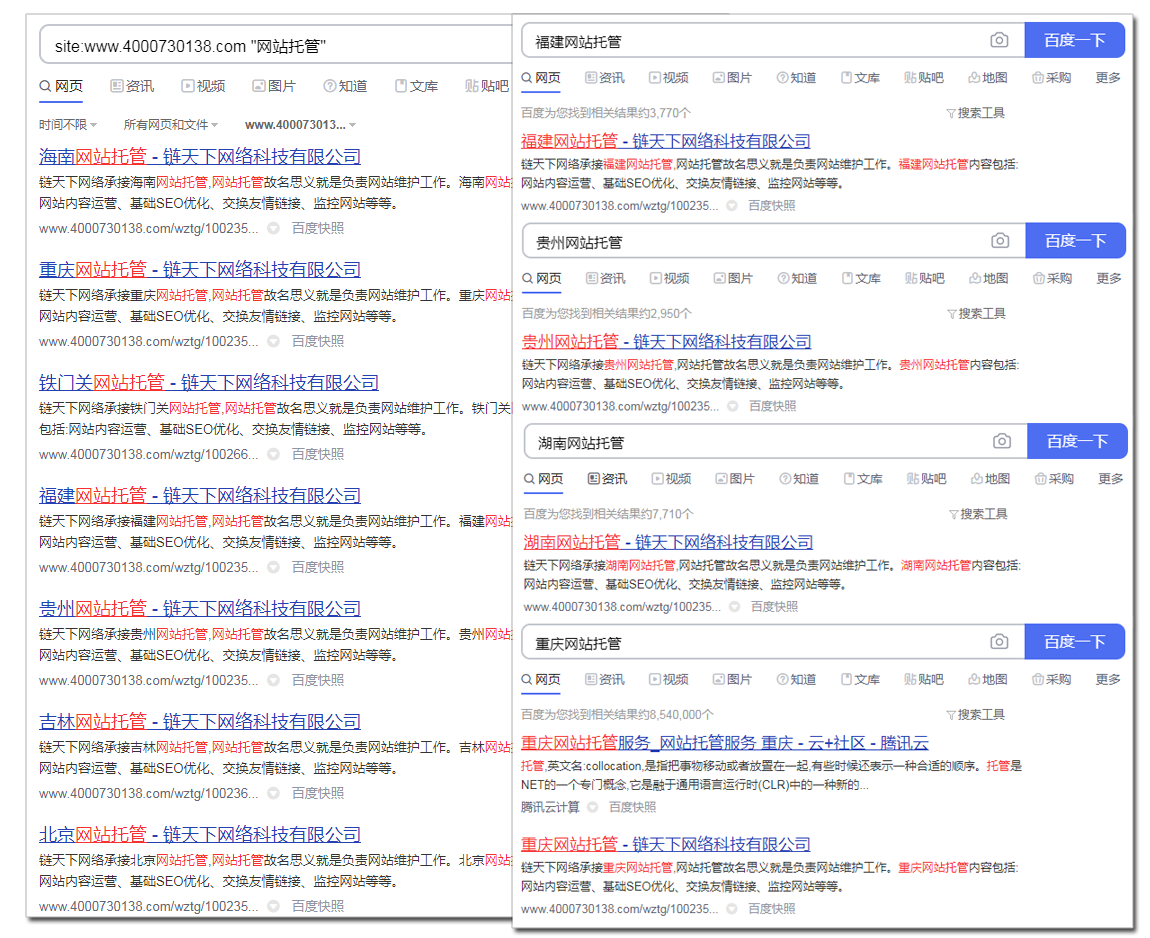The width and height of the screenshot is (1150, 938).
Task: Open the 海南网站托管 - 链天下网络科技有限公司 result
Action: [x=199, y=156]
